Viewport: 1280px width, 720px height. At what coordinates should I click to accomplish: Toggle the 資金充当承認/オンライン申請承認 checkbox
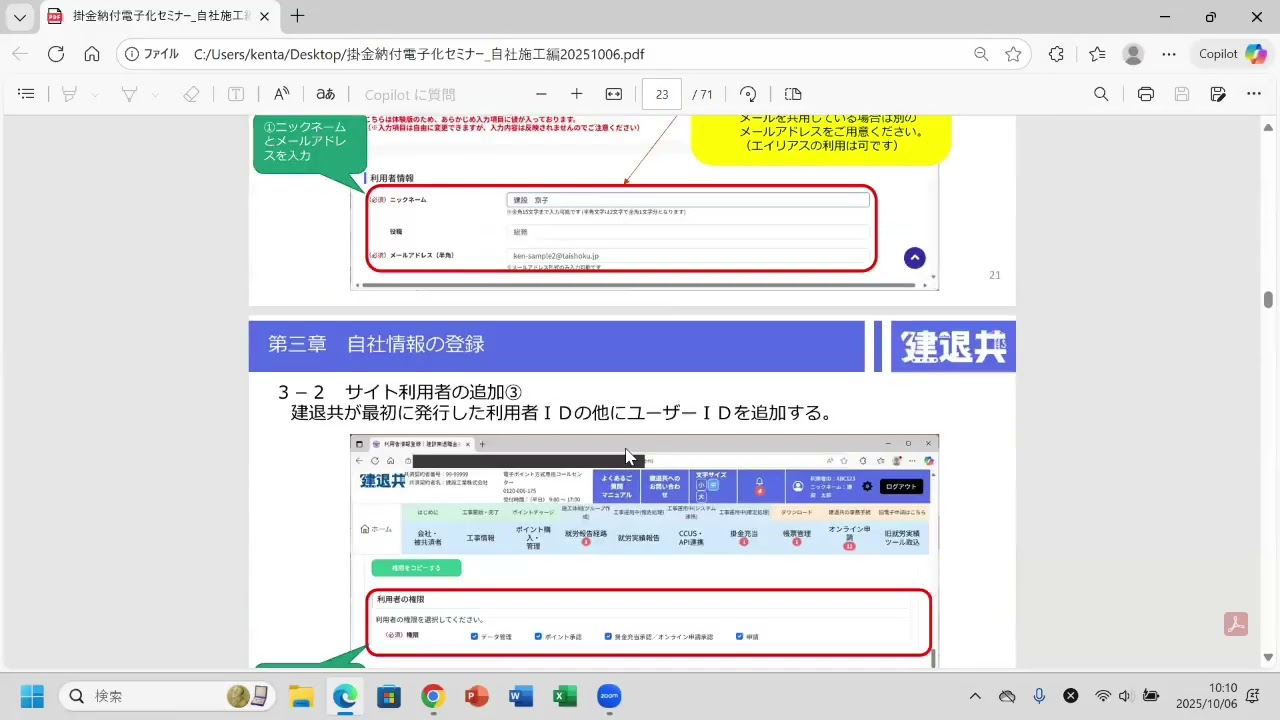608,636
